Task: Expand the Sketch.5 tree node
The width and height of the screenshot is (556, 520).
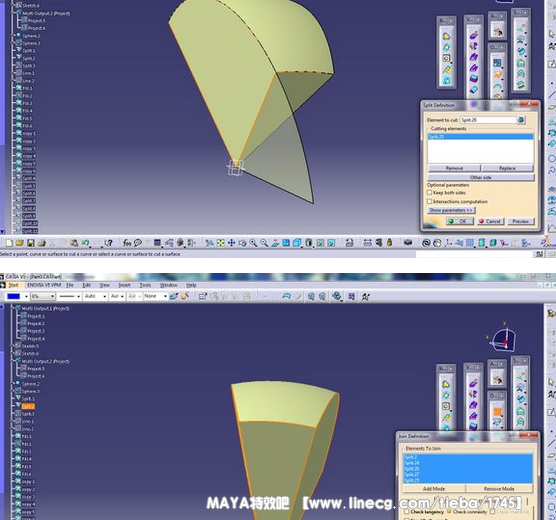Action: [13, 346]
